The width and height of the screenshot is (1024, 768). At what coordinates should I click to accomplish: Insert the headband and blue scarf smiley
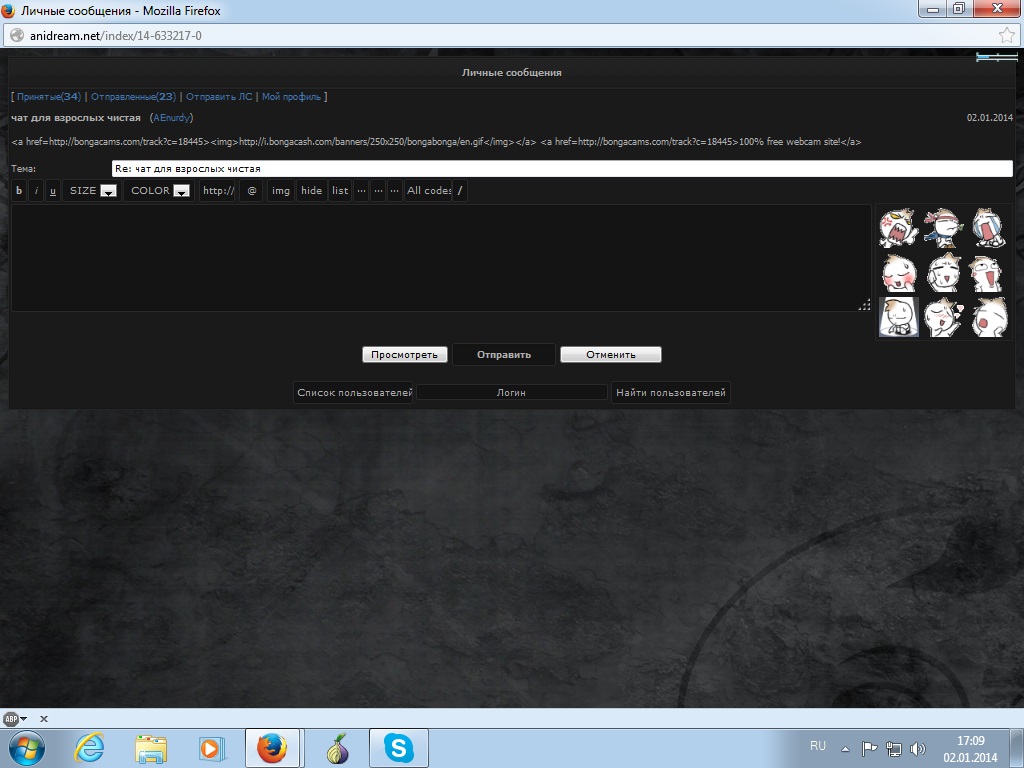click(x=943, y=228)
